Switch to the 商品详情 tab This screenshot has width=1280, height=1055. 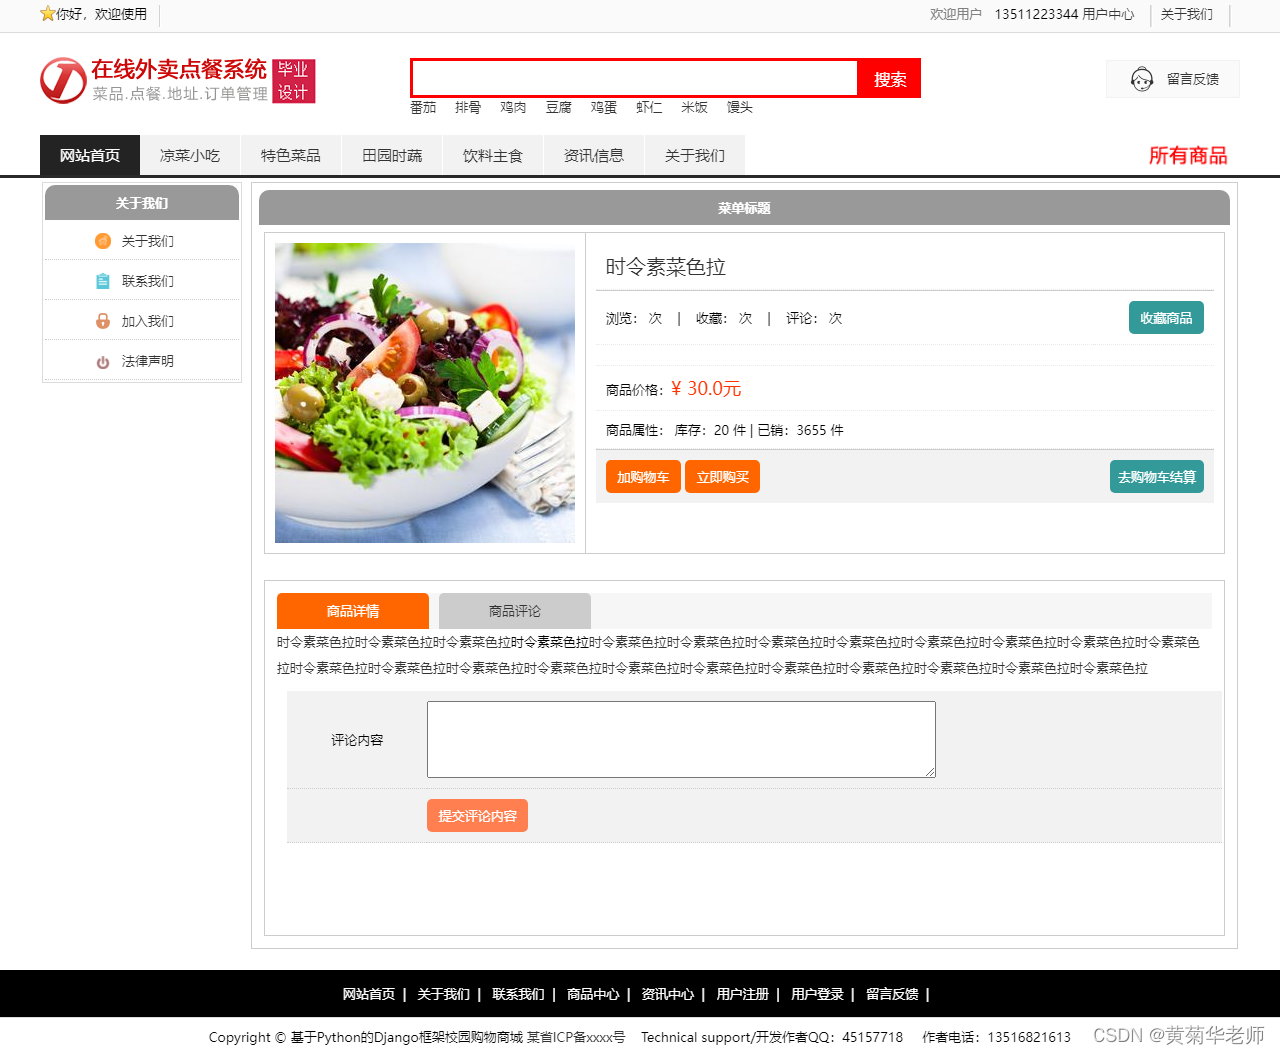pyautogui.click(x=353, y=610)
